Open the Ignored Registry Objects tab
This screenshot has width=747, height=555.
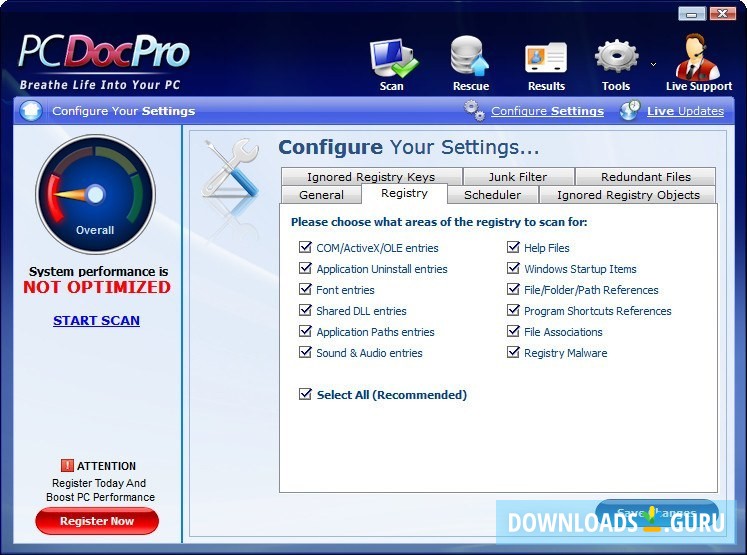click(628, 195)
